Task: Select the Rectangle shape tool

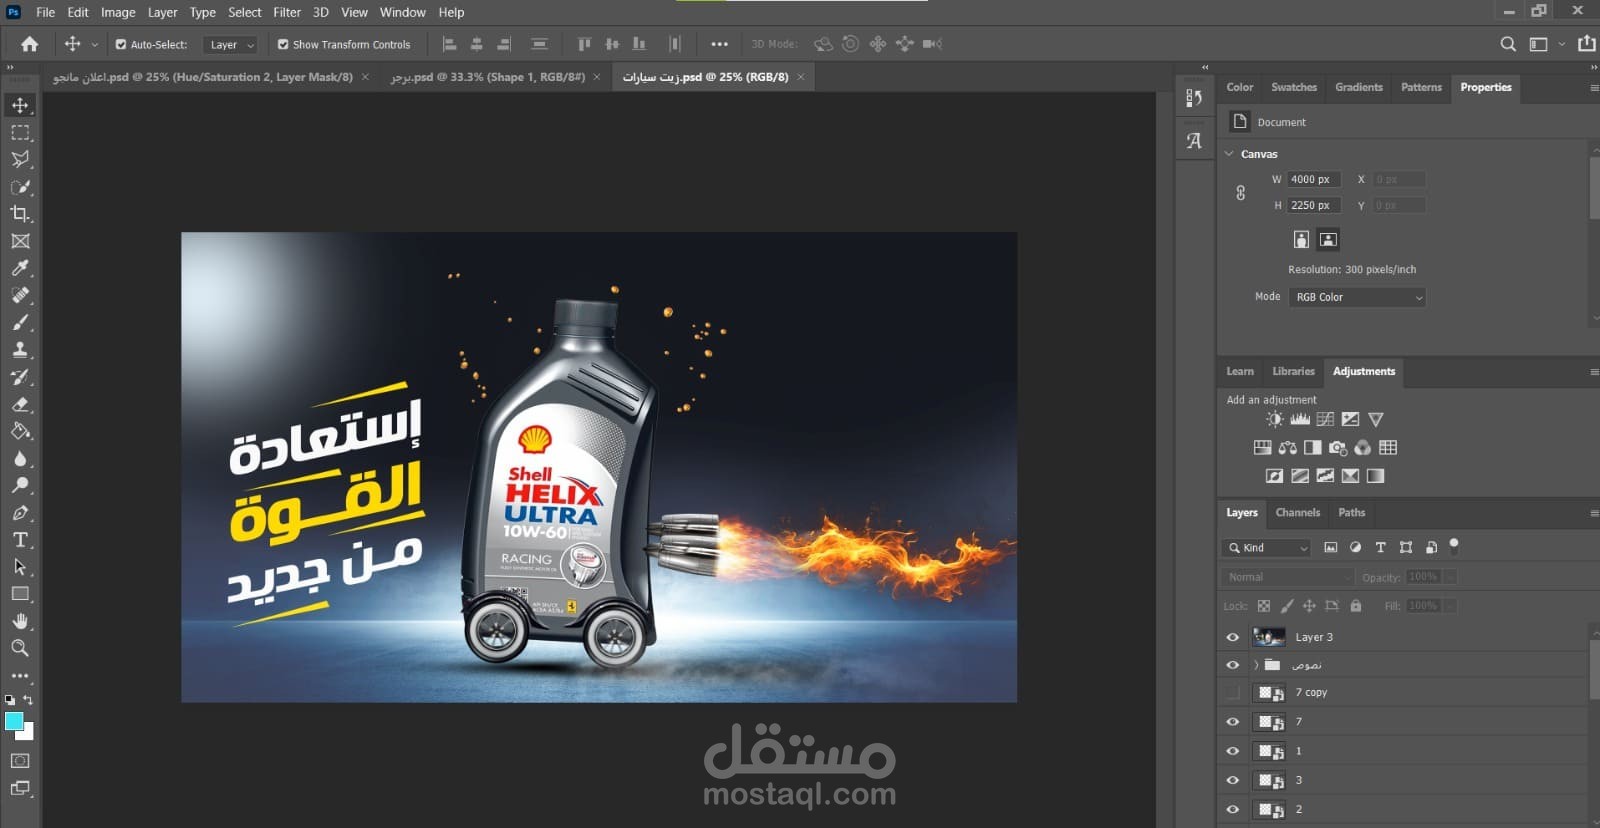Action: click(x=20, y=594)
